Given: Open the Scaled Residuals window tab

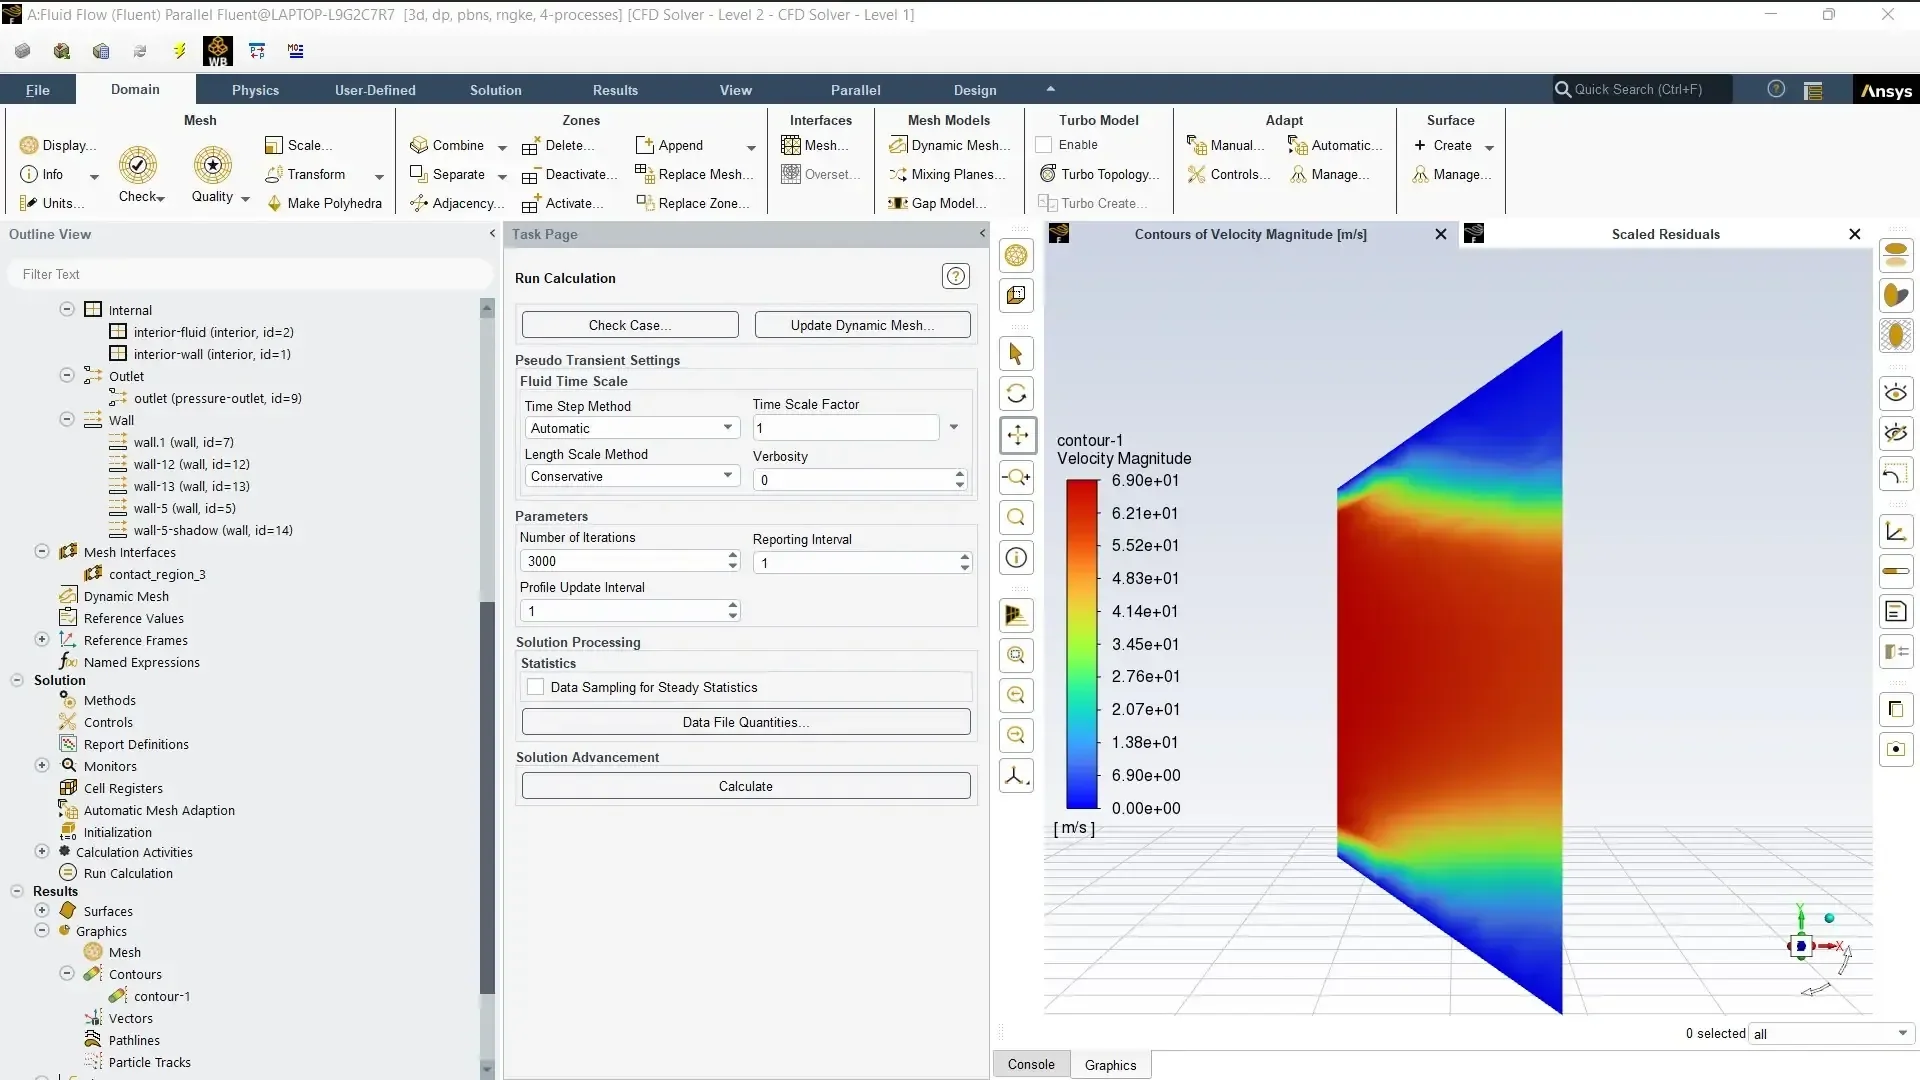Looking at the screenshot, I should tap(1665, 234).
